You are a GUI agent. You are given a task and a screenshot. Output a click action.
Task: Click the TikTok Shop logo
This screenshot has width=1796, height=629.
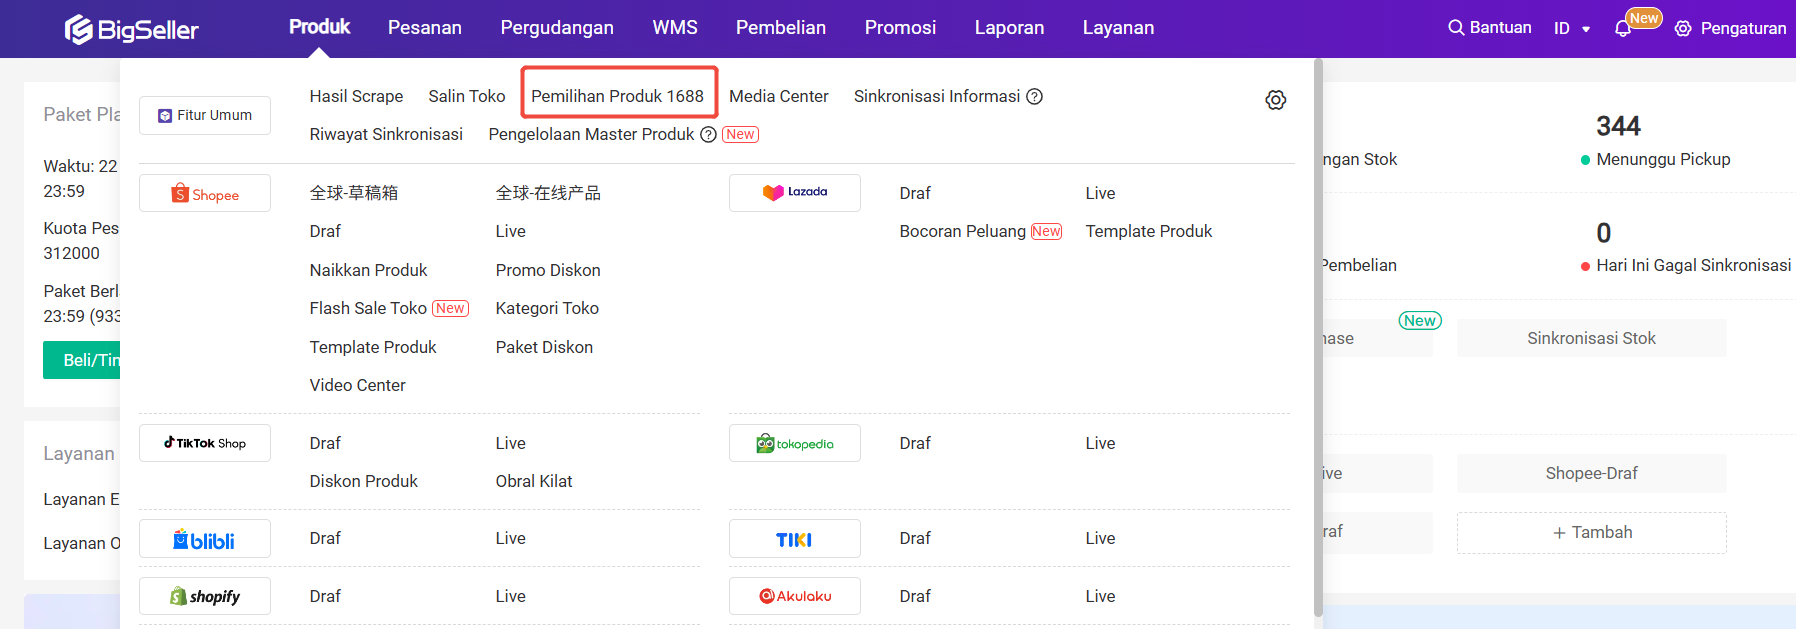coord(205,443)
